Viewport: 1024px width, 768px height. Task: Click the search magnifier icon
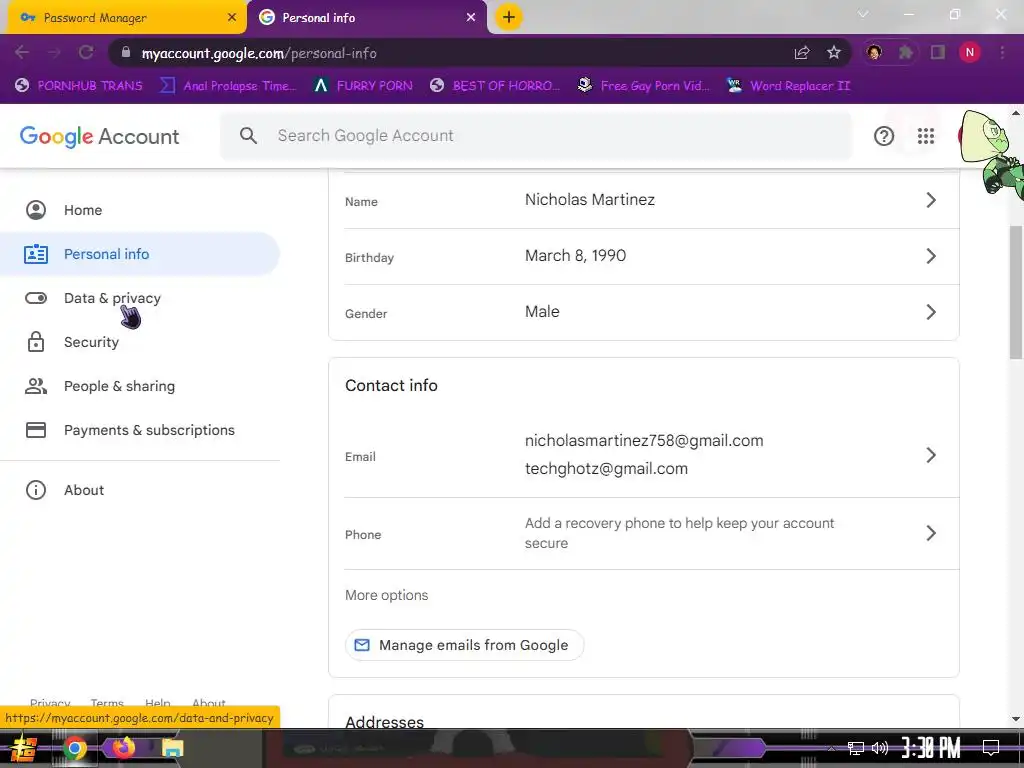tap(248, 136)
